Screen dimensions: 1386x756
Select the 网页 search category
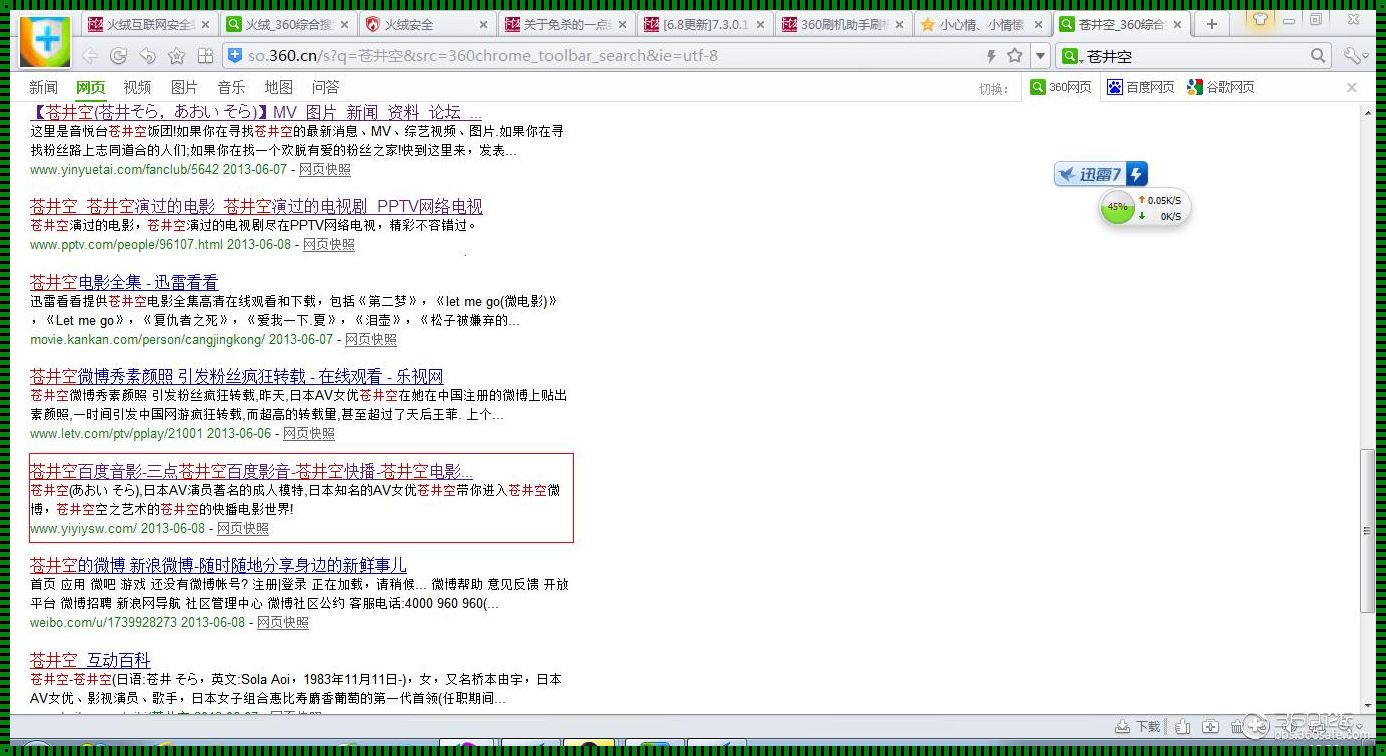click(x=91, y=88)
